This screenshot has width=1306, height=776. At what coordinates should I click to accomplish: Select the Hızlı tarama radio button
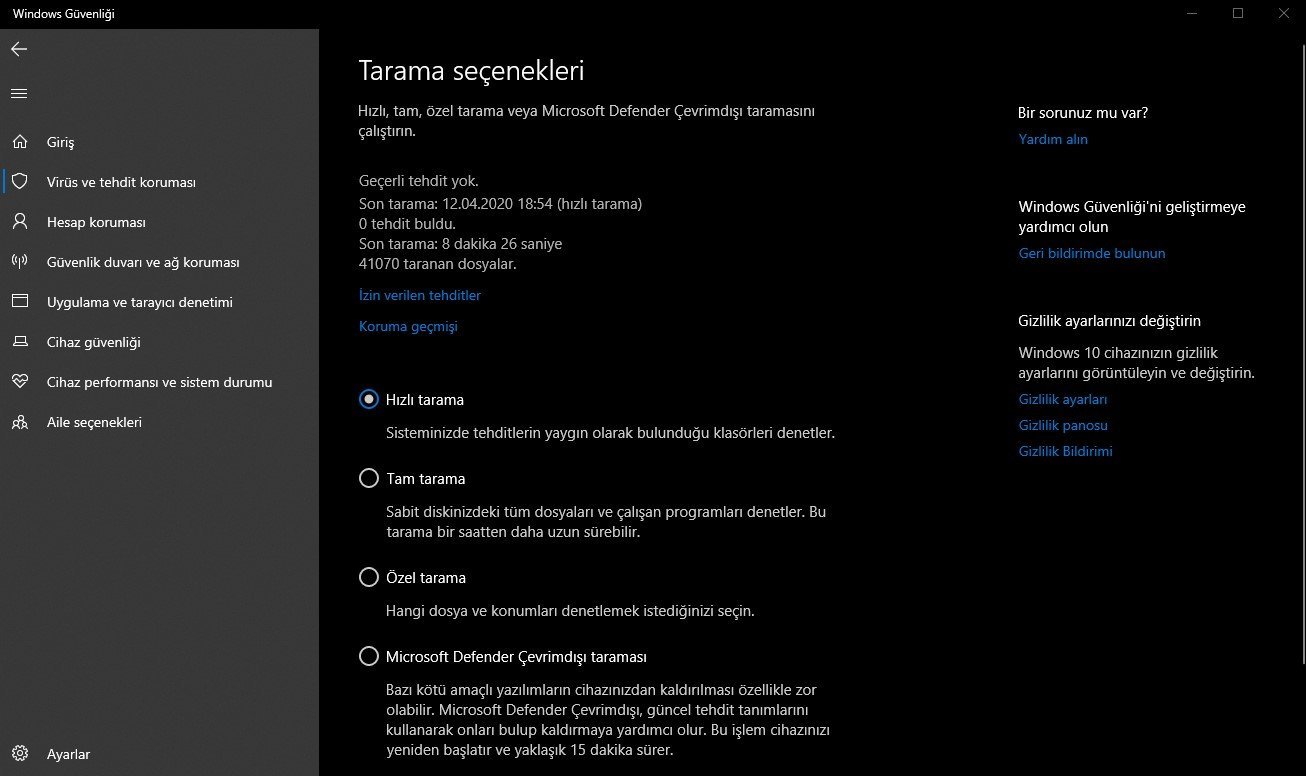pos(369,399)
